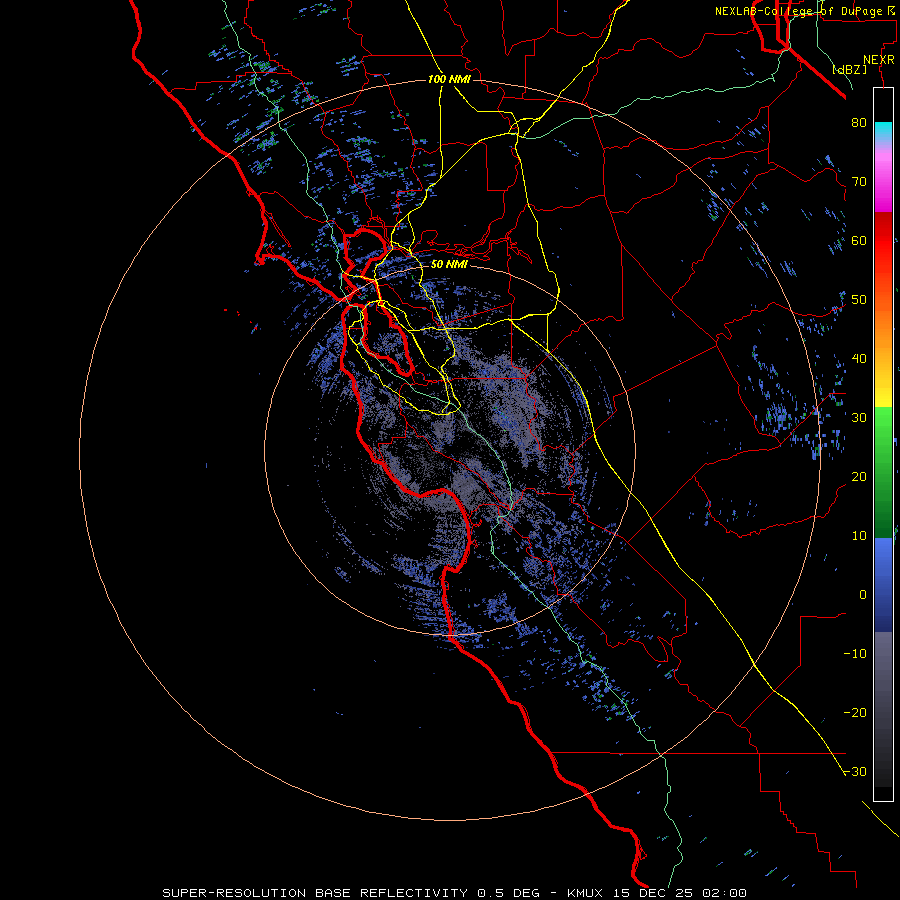Click the green segment of the color bar
This screenshot has height=900, width=900.
[x=883, y=472]
